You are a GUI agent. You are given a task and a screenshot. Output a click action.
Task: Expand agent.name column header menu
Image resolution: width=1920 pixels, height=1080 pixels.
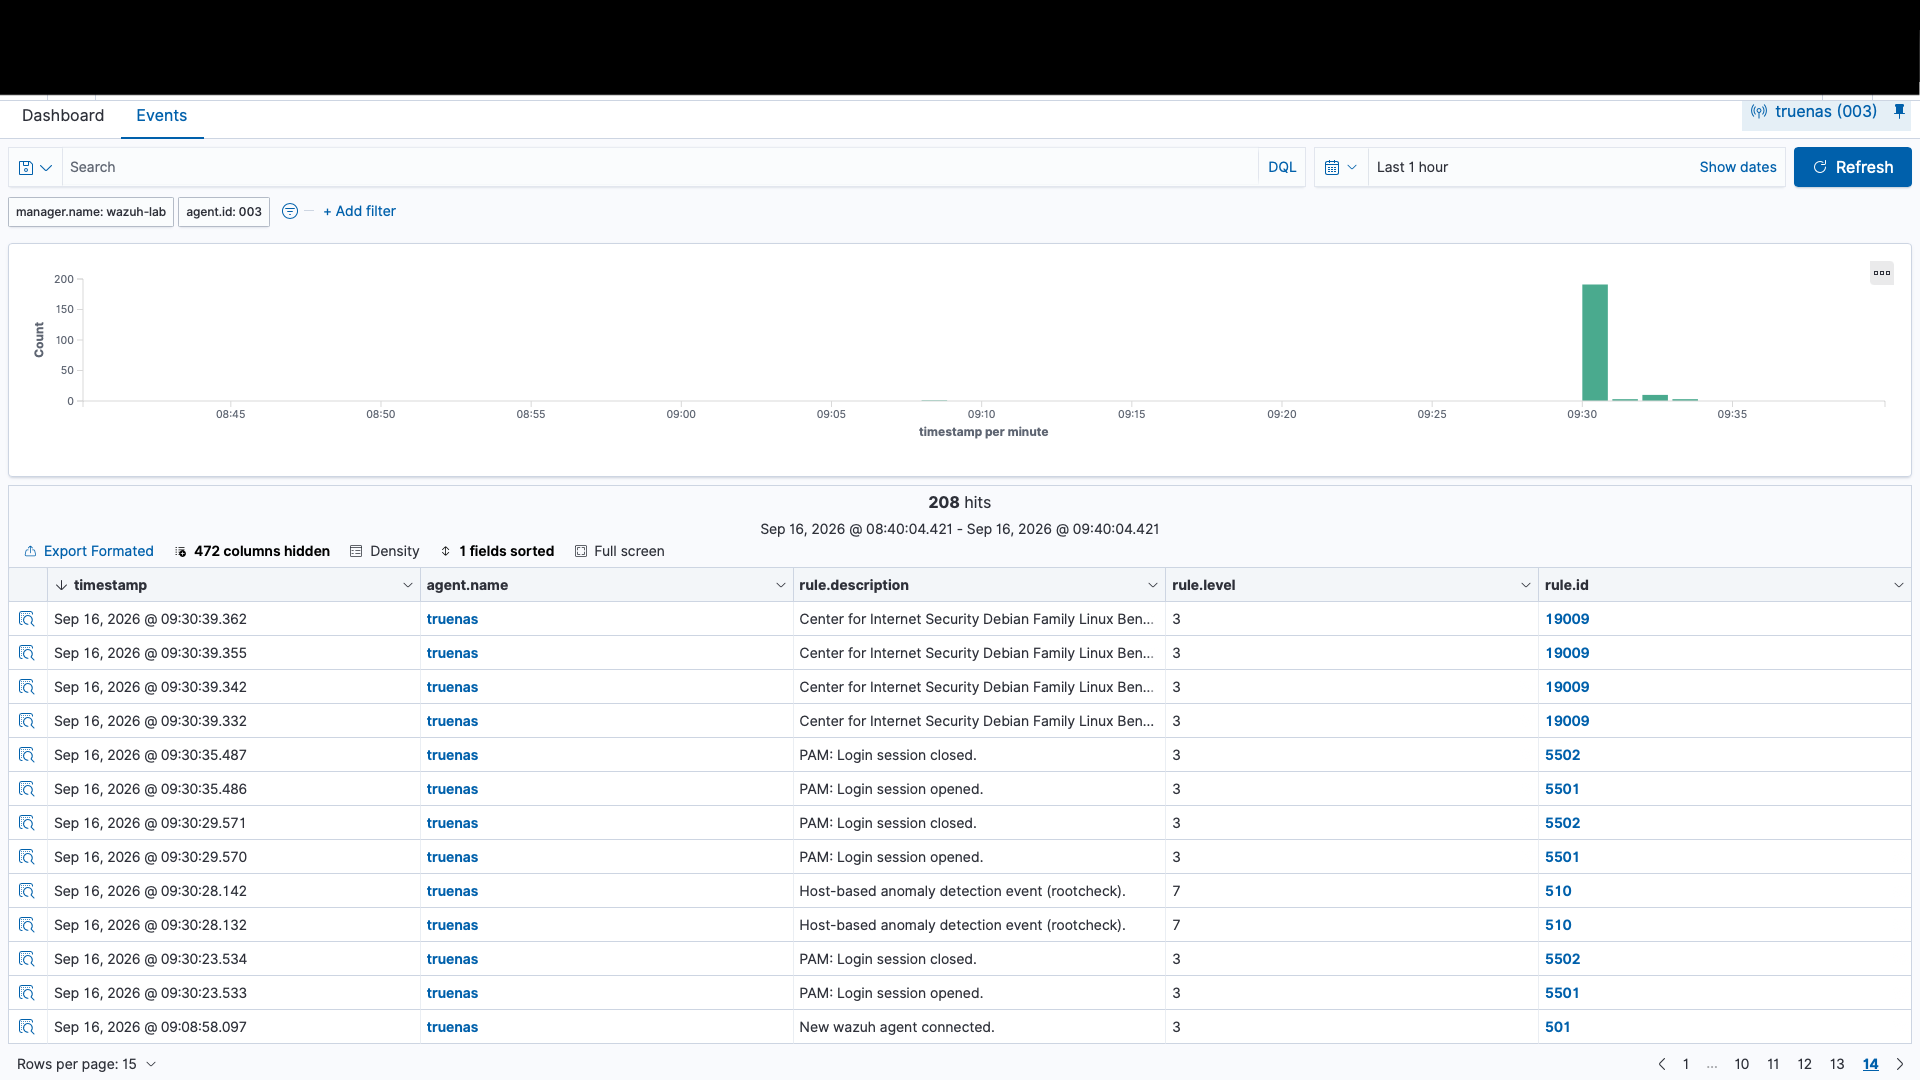[x=781, y=585]
